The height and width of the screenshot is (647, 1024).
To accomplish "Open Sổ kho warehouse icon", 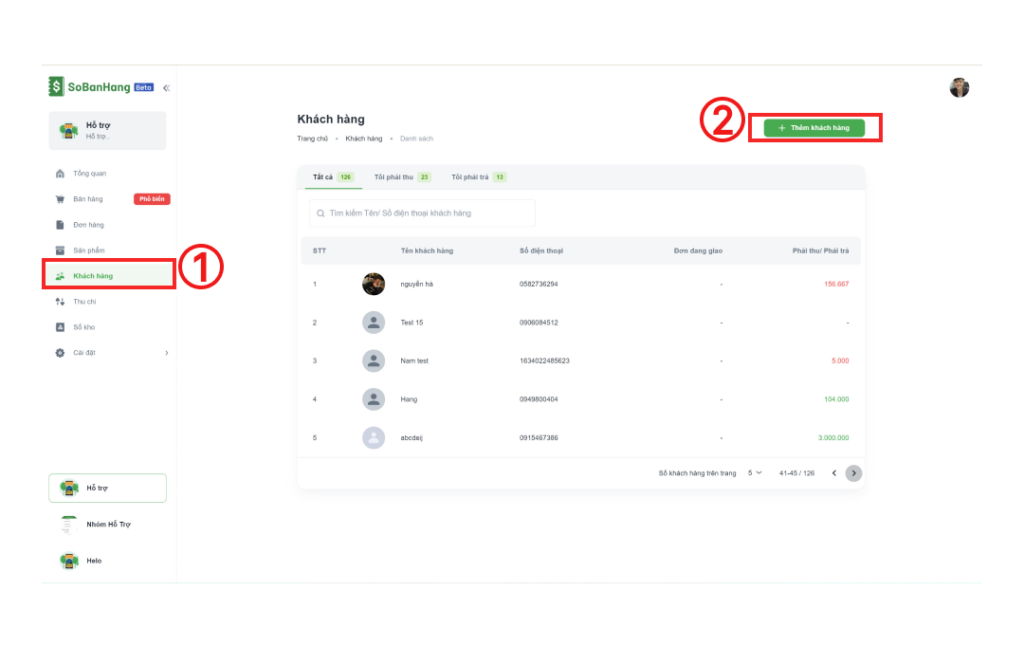I will pos(60,327).
